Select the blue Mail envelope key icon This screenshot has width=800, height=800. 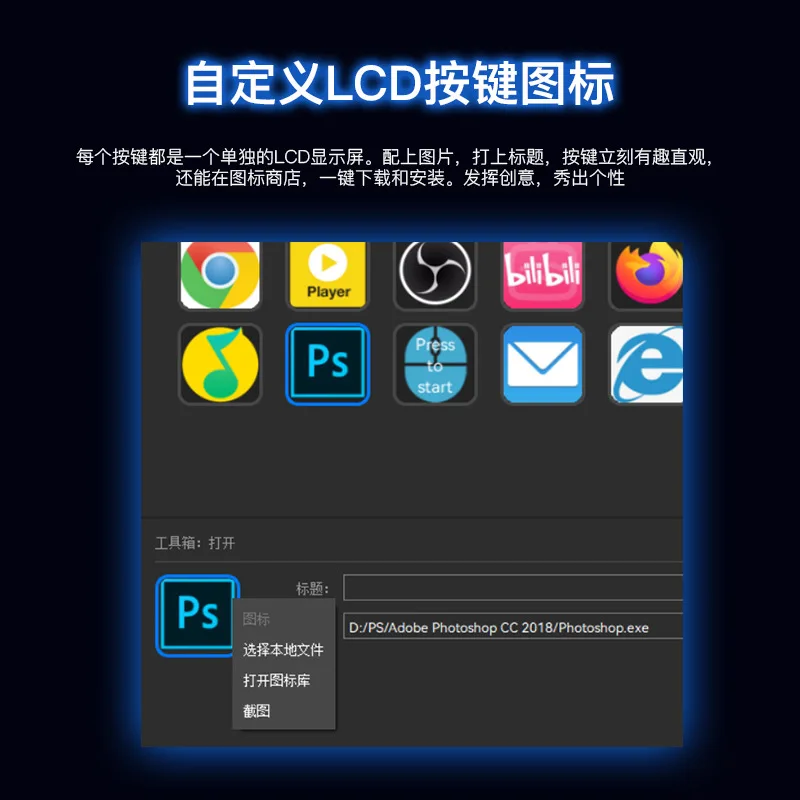(543, 364)
